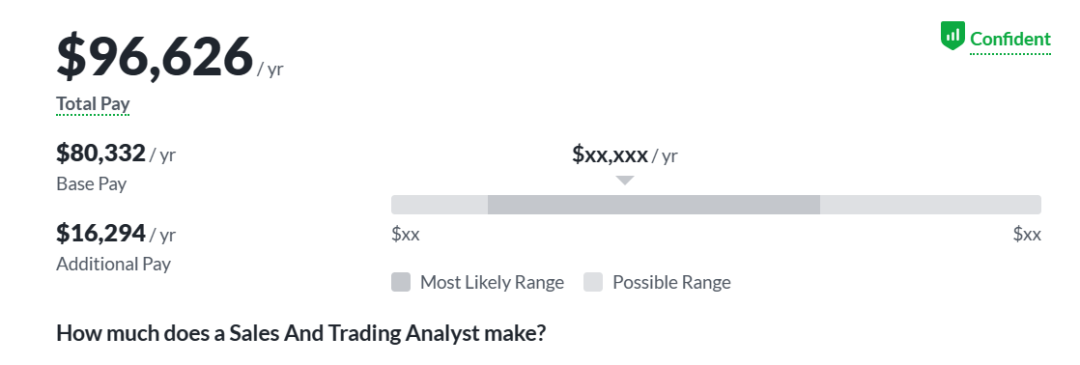Click the maximum $xx label under the bar
Image resolution: width=1080 pixels, height=365 pixels.
point(1027,235)
